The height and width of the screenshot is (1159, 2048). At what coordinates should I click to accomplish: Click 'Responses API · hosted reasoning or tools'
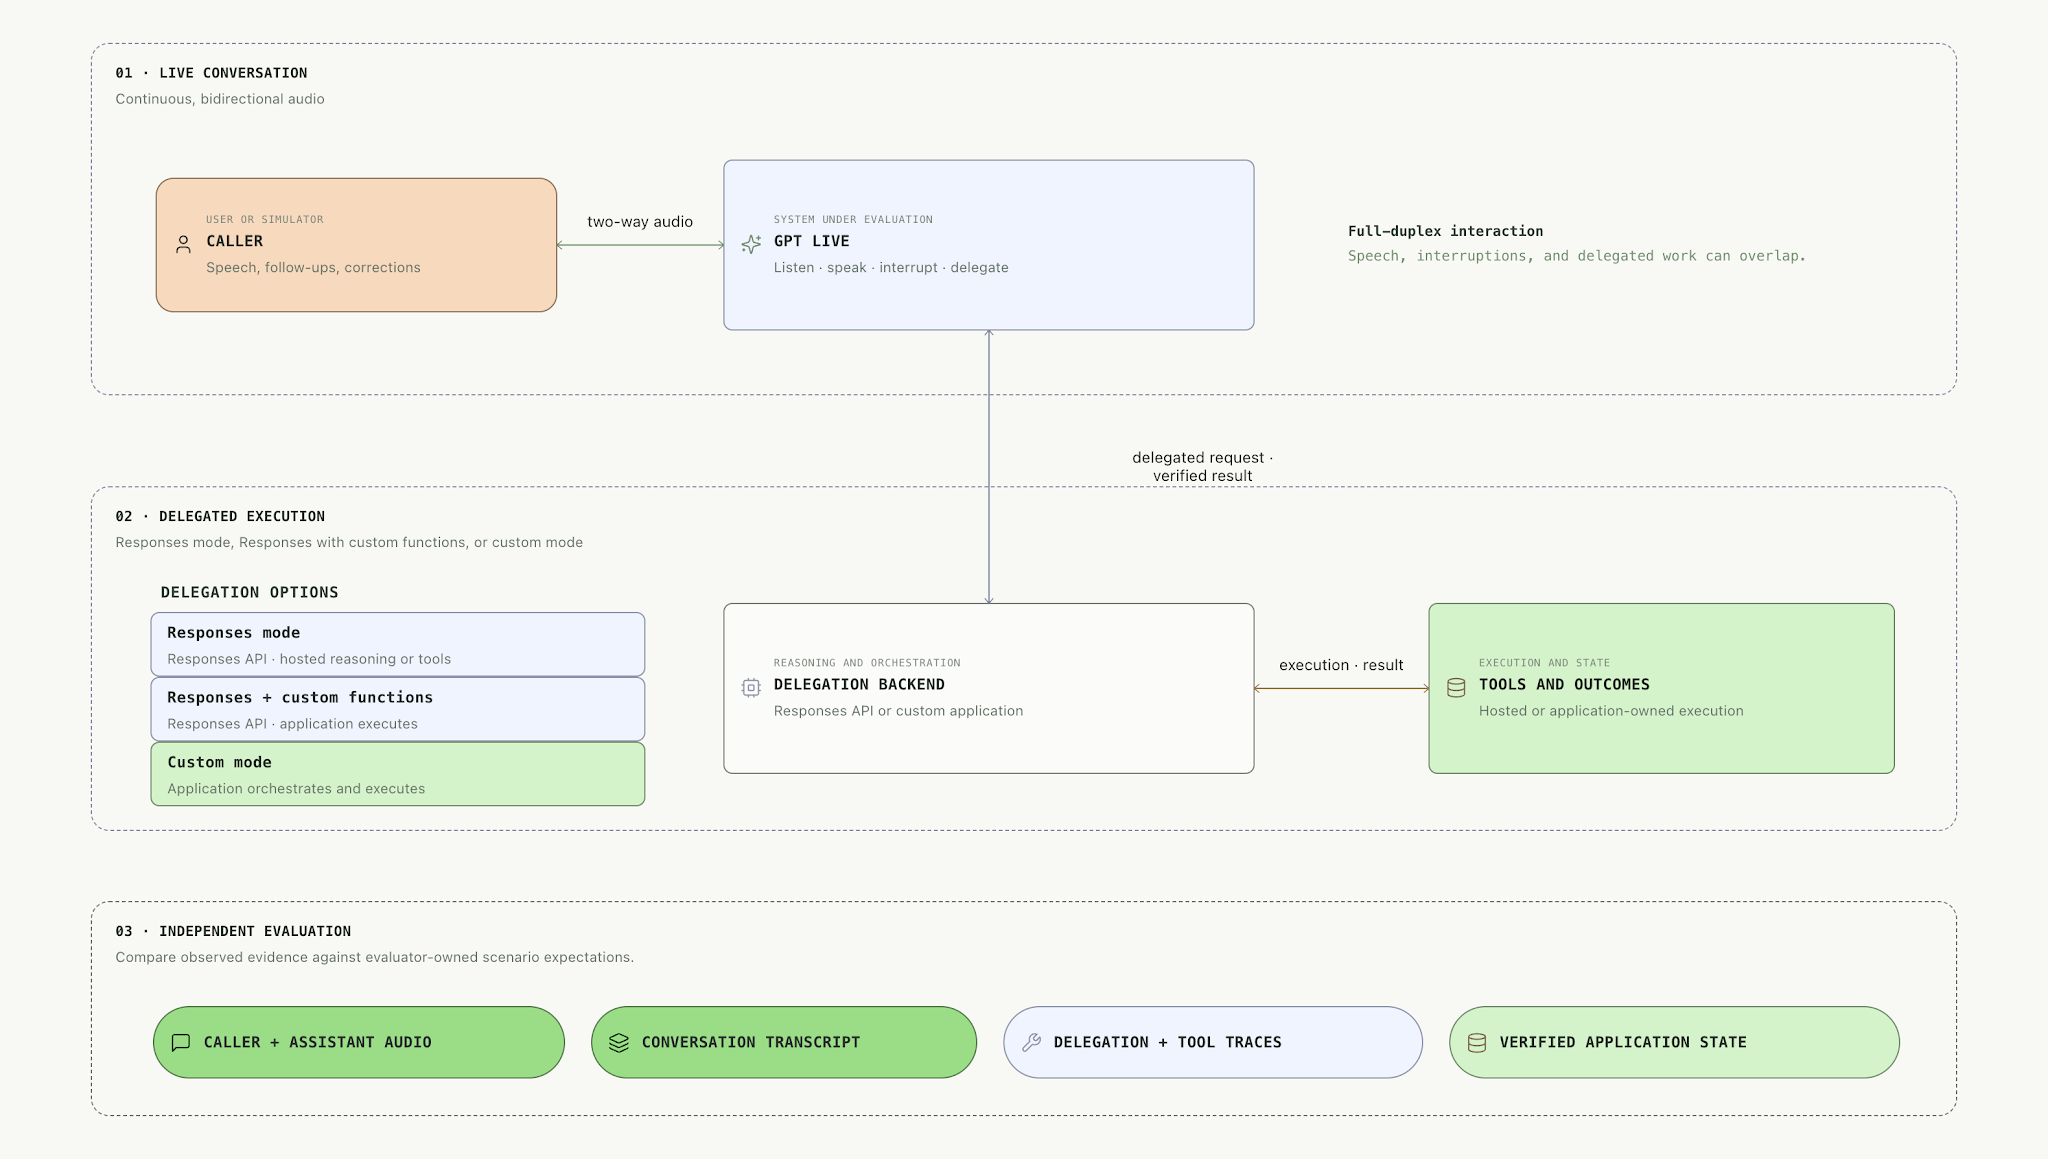click(x=309, y=659)
